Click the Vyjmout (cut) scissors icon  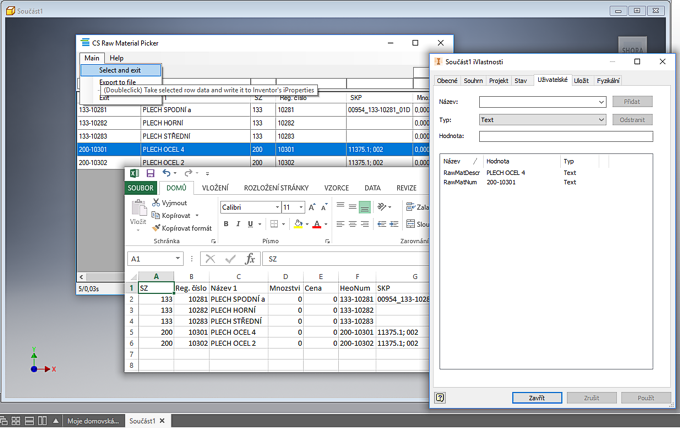pos(155,203)
